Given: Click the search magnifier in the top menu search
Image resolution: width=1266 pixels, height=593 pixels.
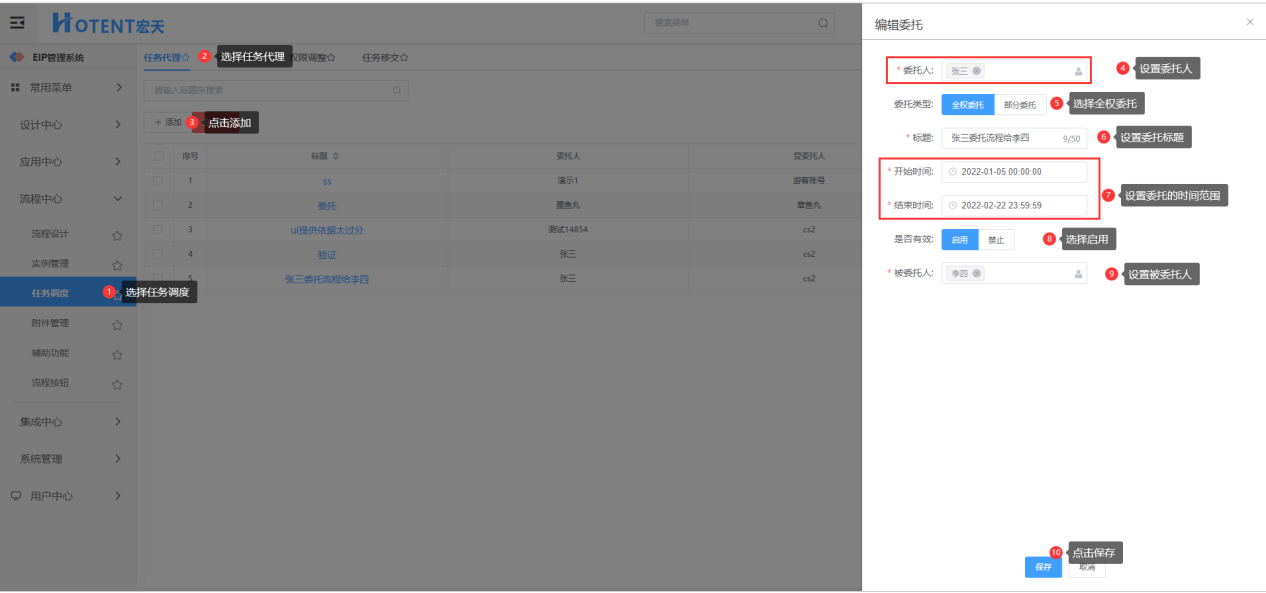Looking at the screenshot, I should pyautogui.click(x=823, y=23).
